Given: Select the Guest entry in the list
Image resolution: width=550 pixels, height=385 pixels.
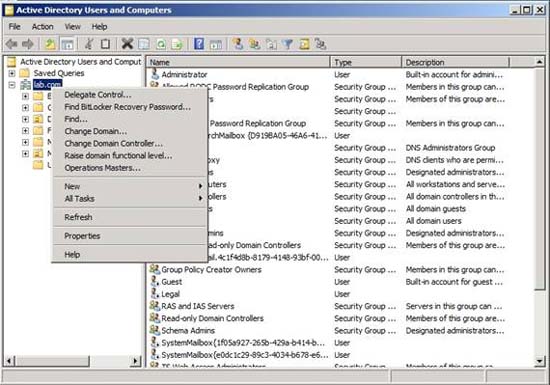Looking at the screenshot, I should tap(172, 282).
